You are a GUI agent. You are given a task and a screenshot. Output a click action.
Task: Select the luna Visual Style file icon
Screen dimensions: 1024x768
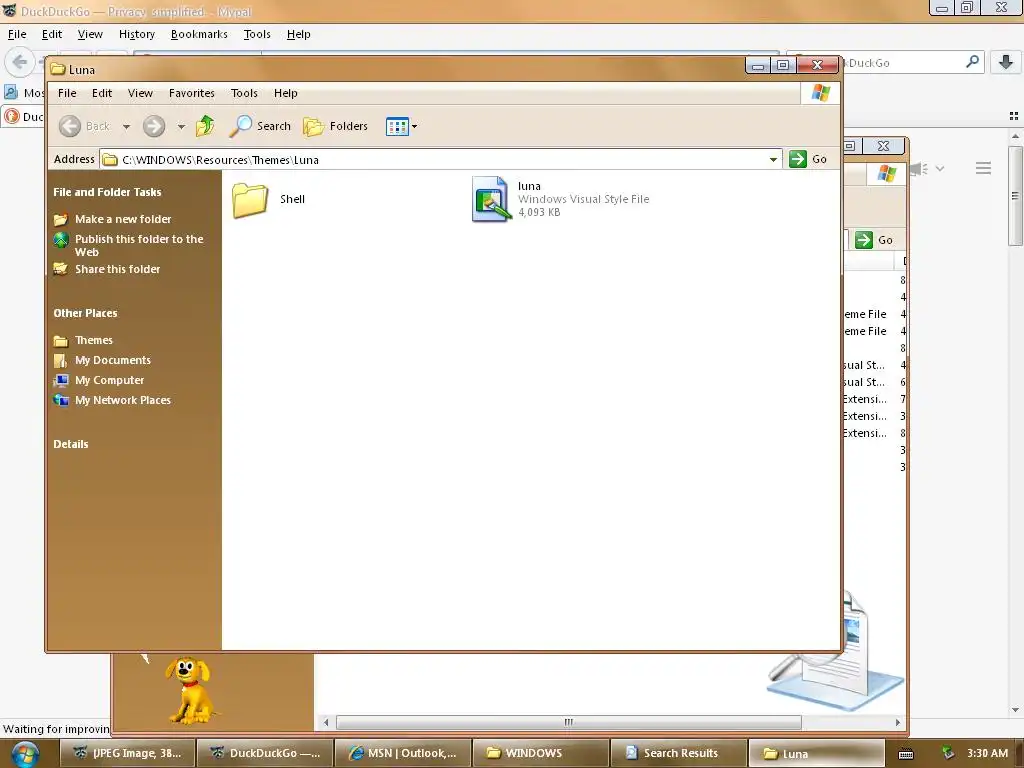point(490,199)
